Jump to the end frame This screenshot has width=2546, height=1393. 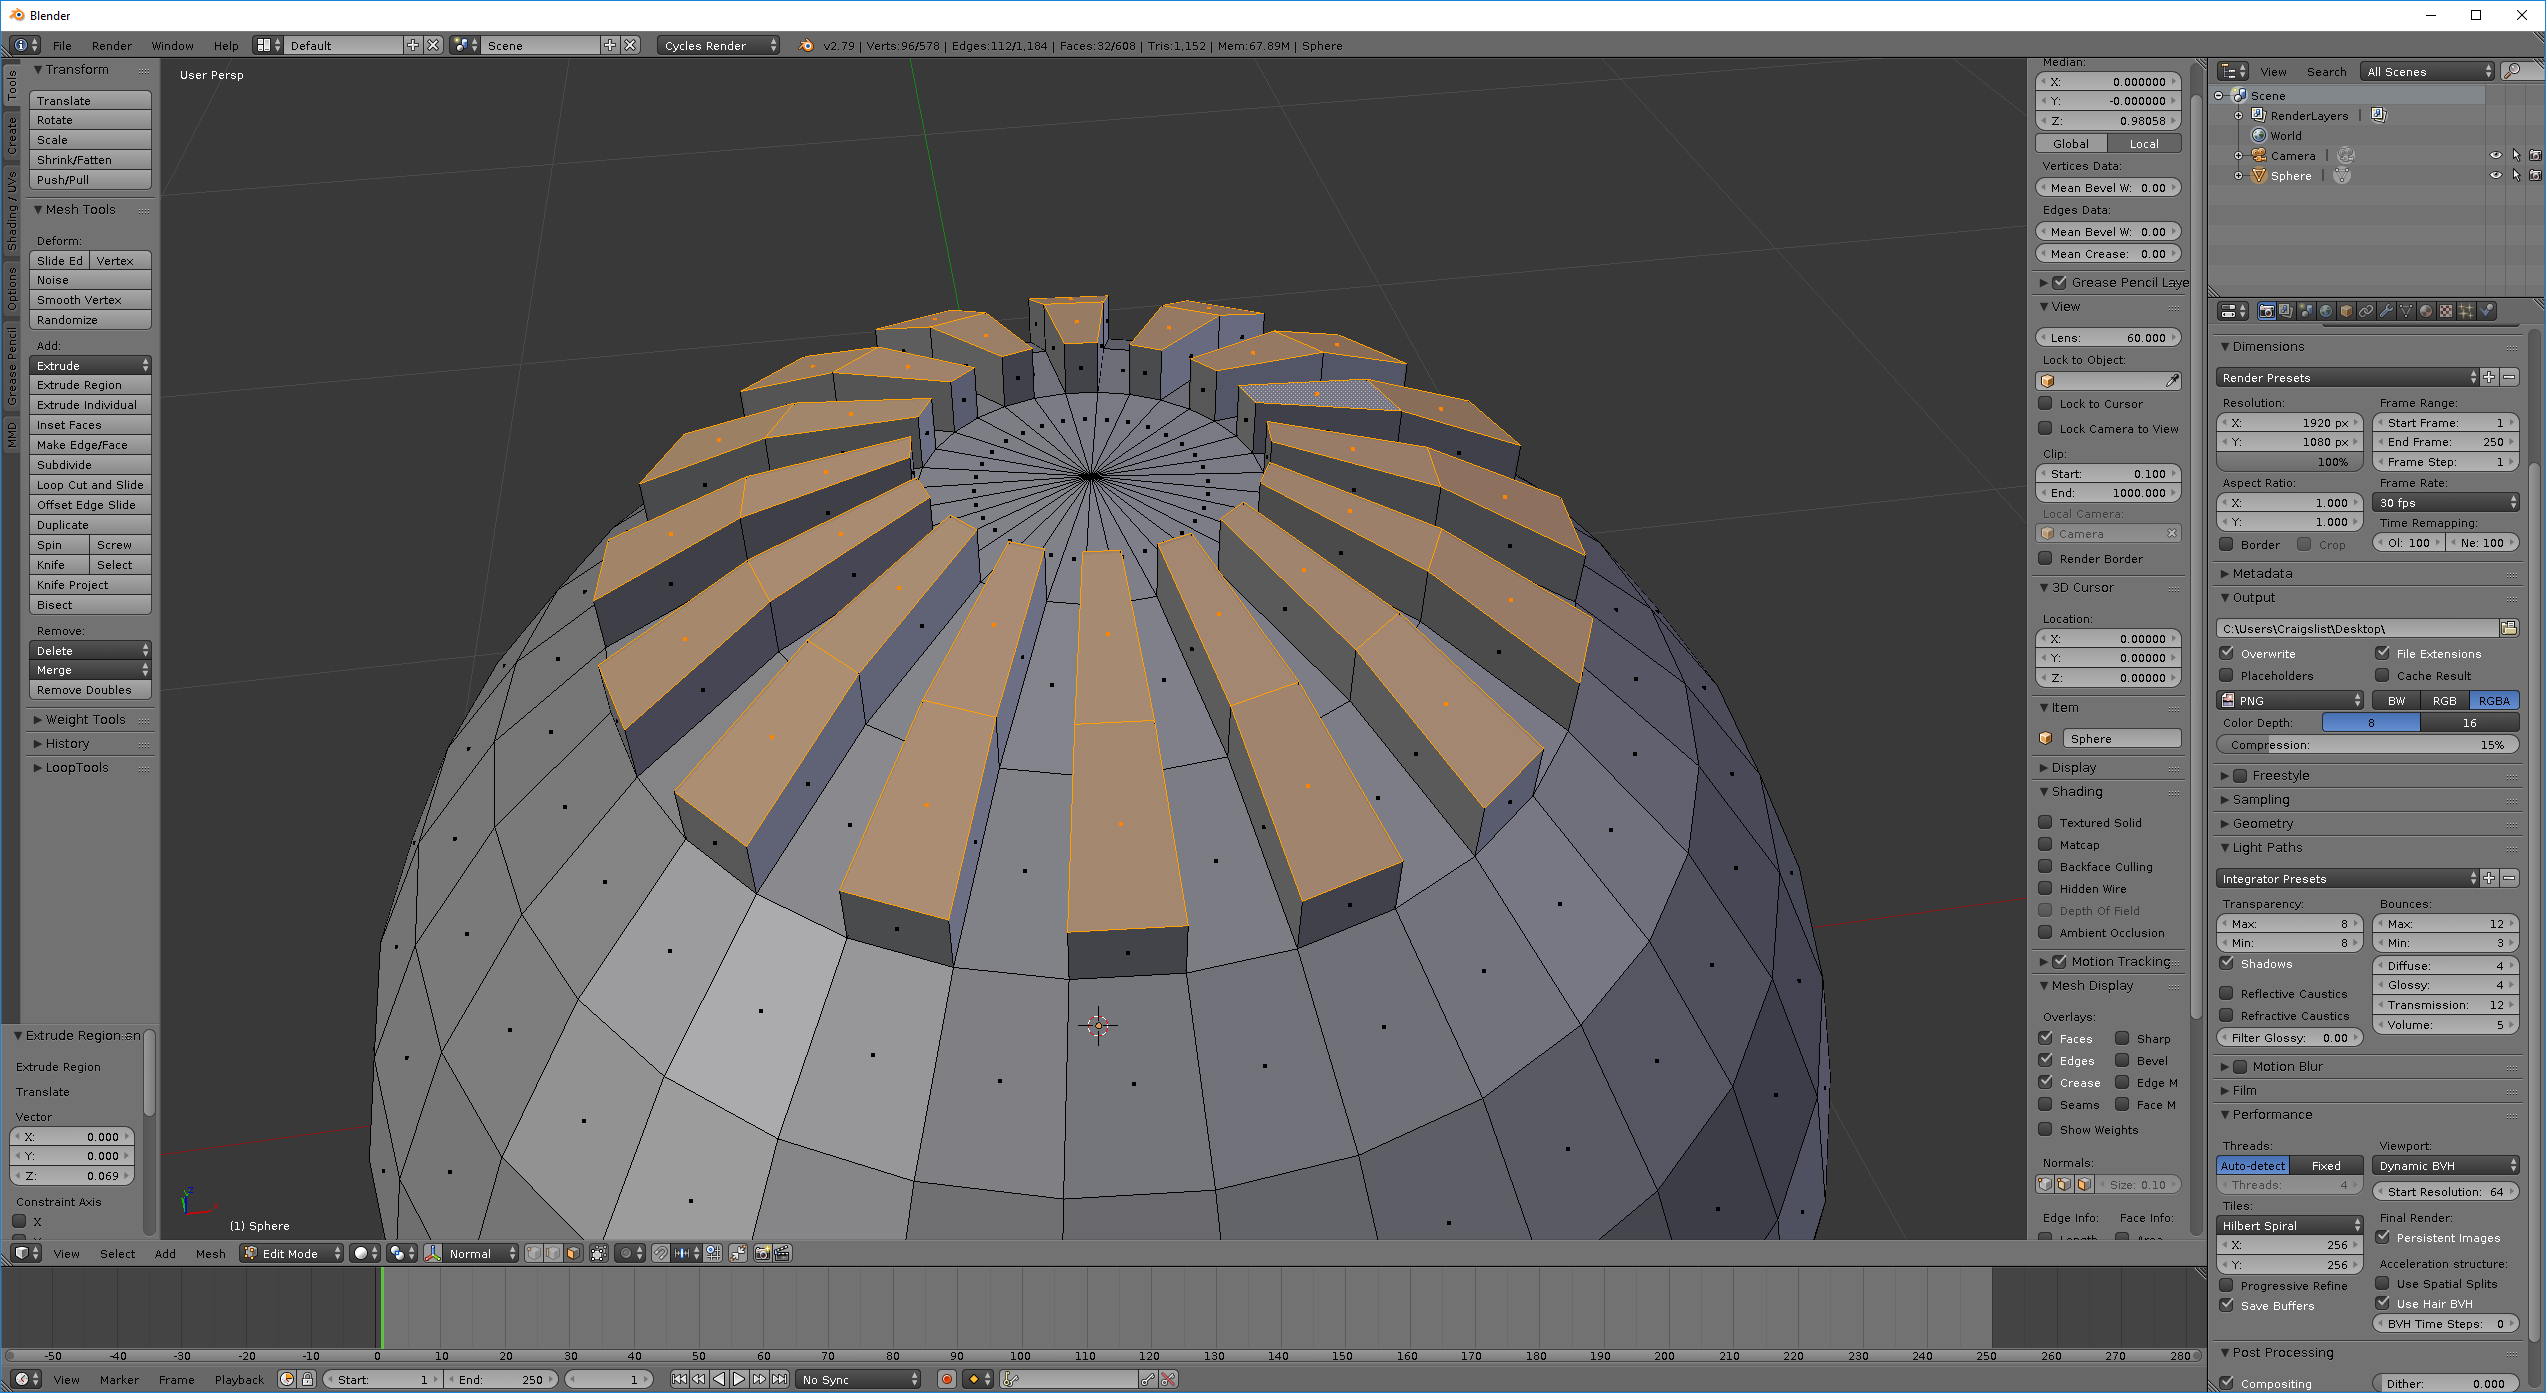780,1379
